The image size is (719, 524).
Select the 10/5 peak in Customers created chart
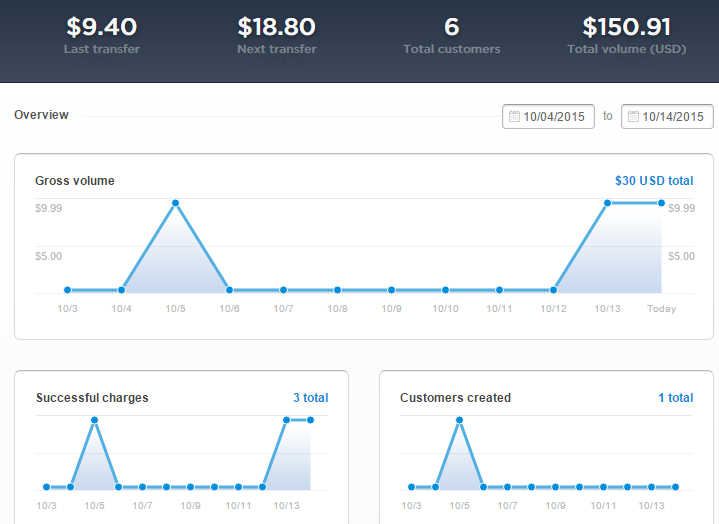459,420
